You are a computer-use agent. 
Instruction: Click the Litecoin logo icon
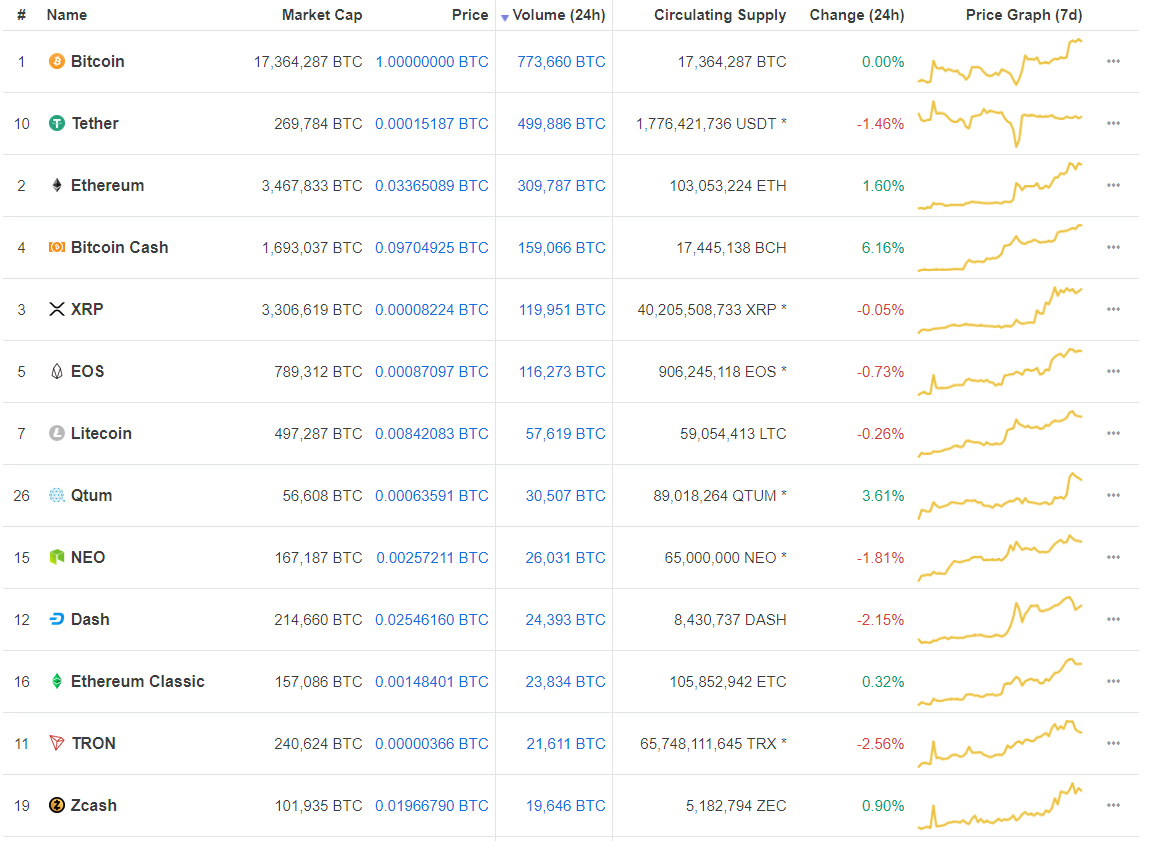(x=57, y=433)
